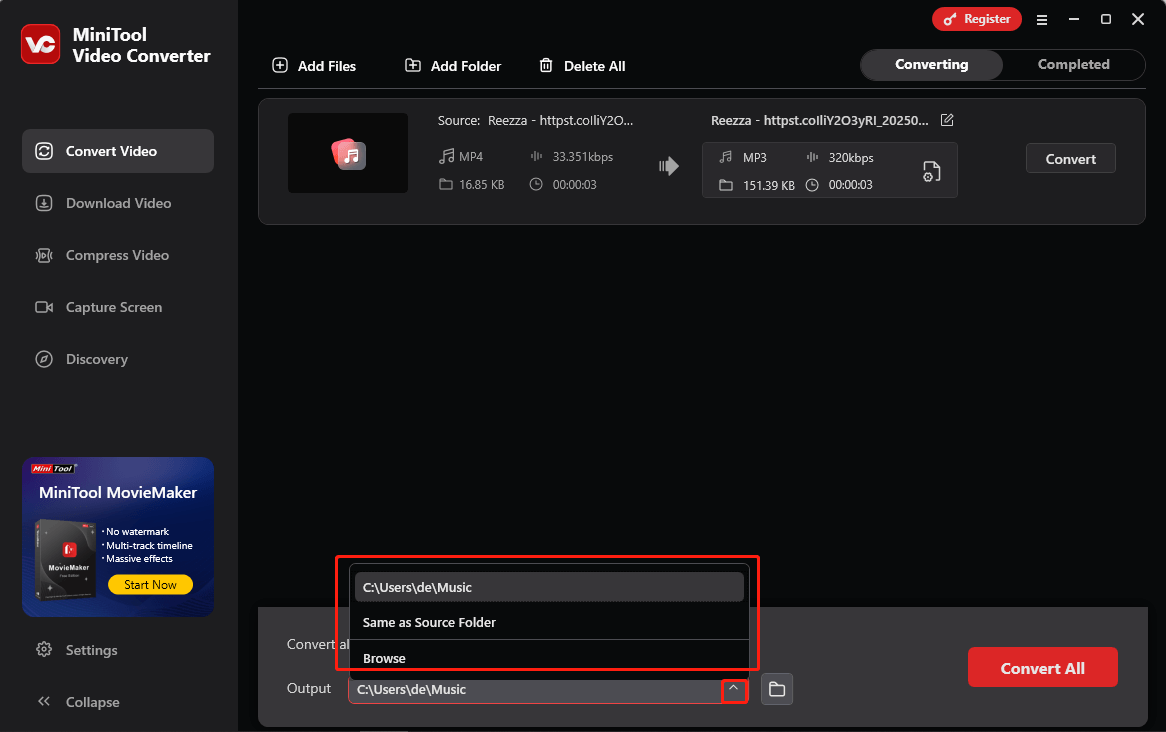Click the conversion arrow icon
Viewport: 1166px width, 732px height.
[669, 166]
